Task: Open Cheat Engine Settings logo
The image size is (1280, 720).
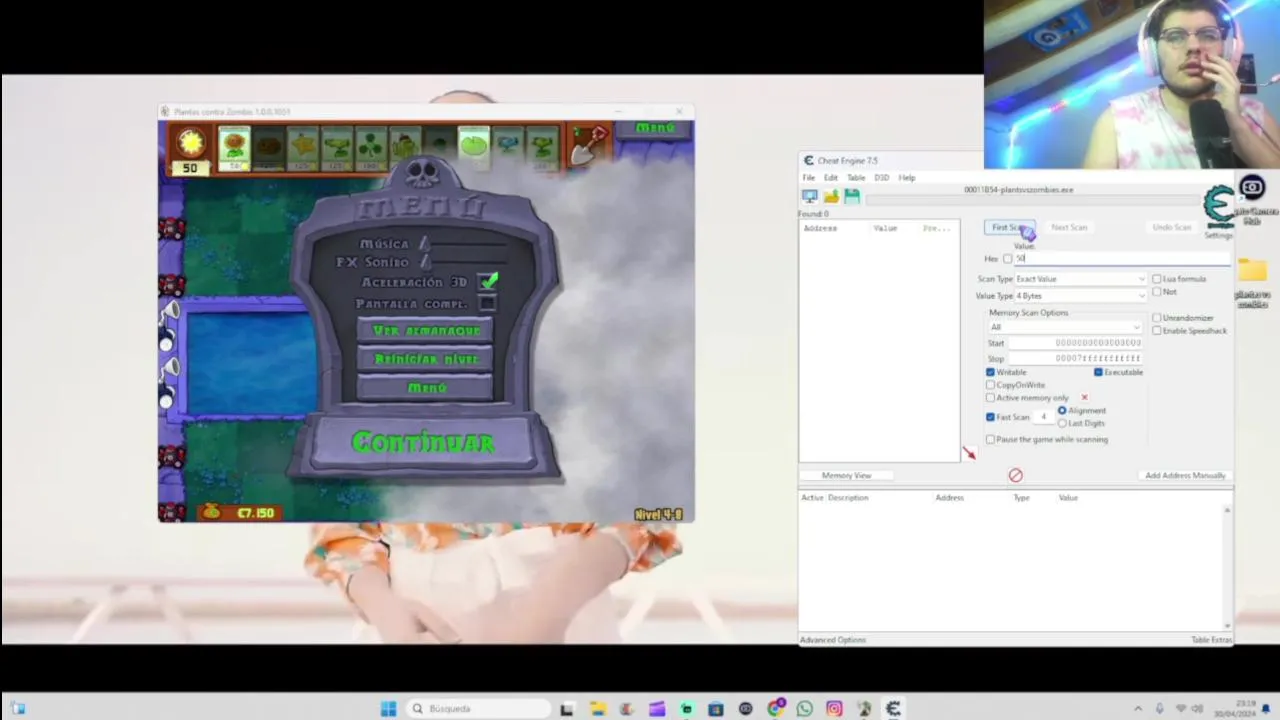Action: (x=1218, y=208)
